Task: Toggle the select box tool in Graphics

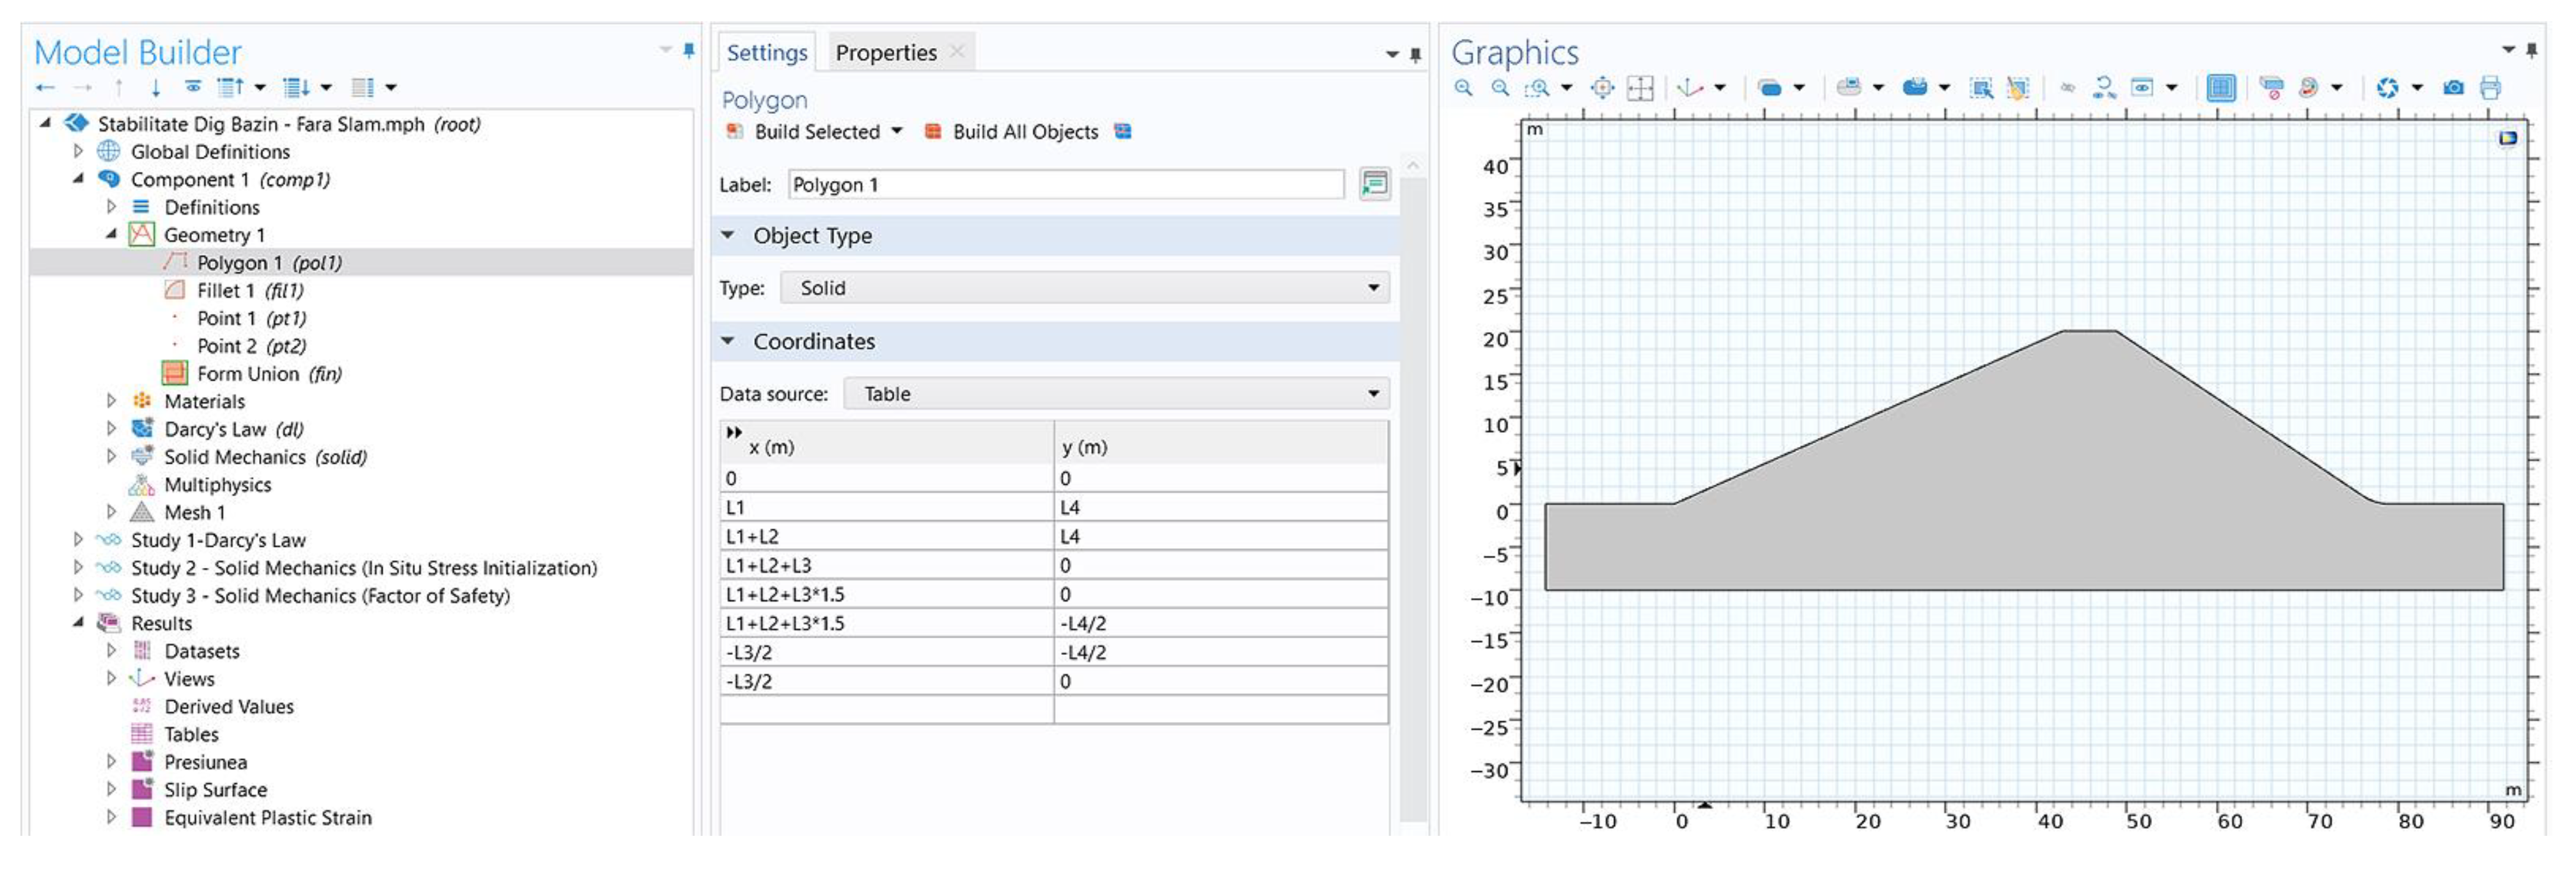Action: 1980,88
